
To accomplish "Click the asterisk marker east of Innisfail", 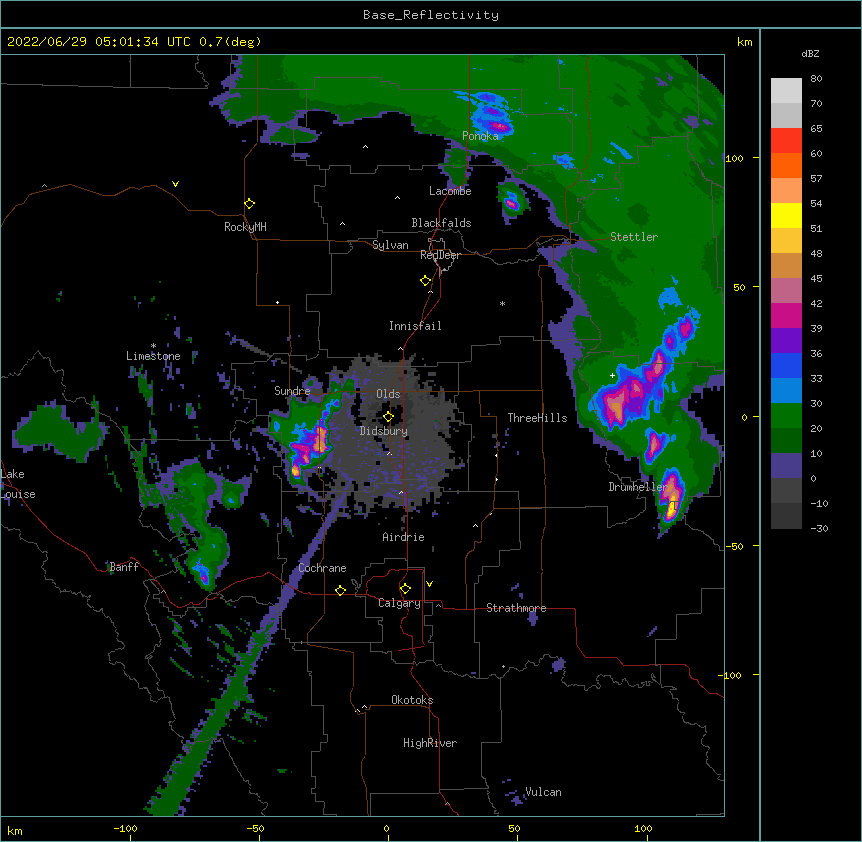I will click(x=502, y=303).
